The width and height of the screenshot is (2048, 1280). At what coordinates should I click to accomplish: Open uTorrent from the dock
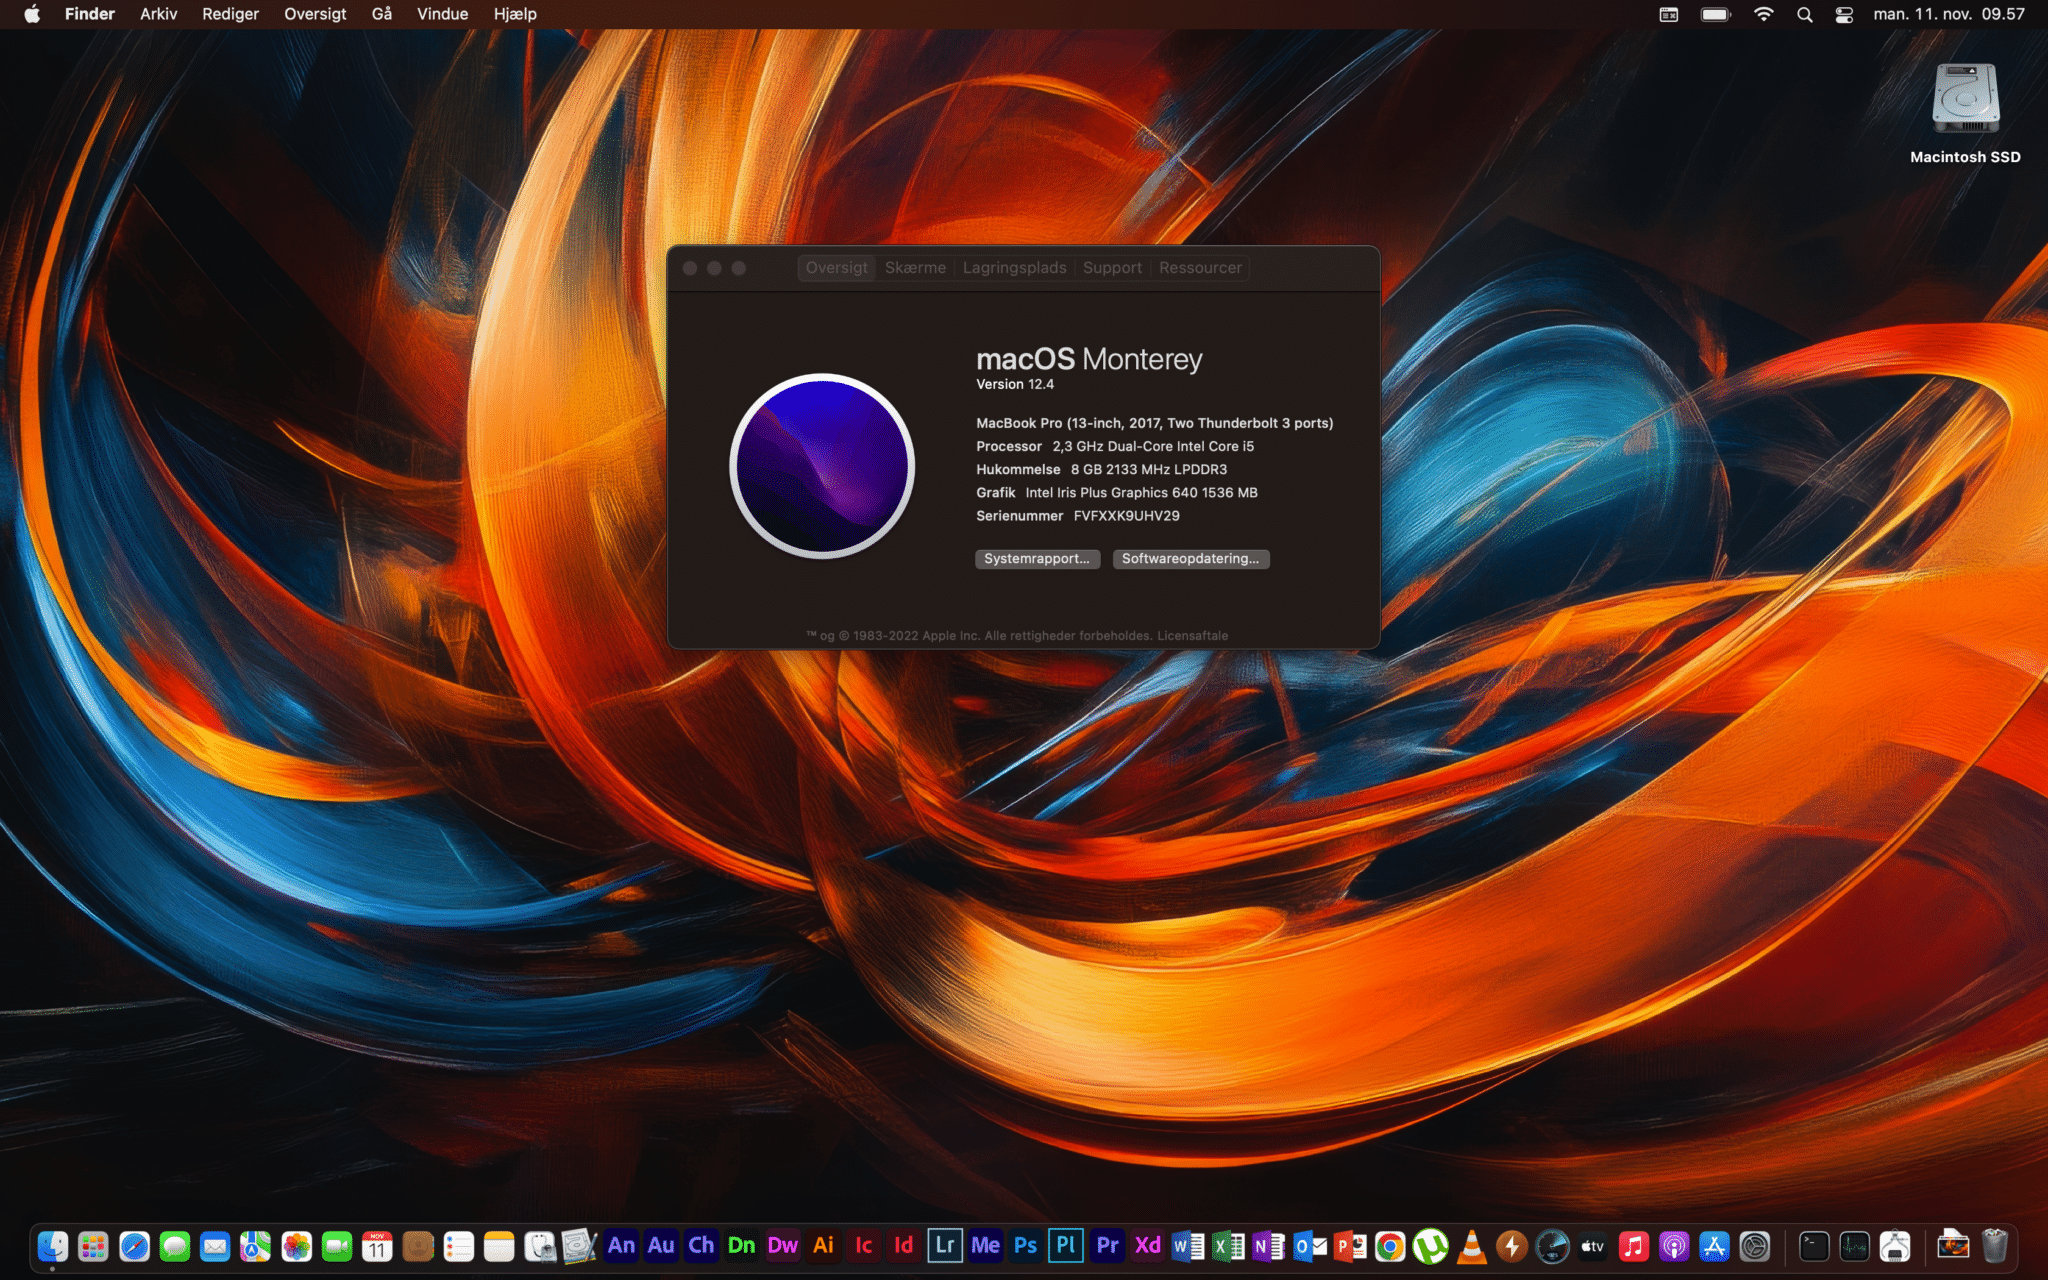coord(1430,1247)
